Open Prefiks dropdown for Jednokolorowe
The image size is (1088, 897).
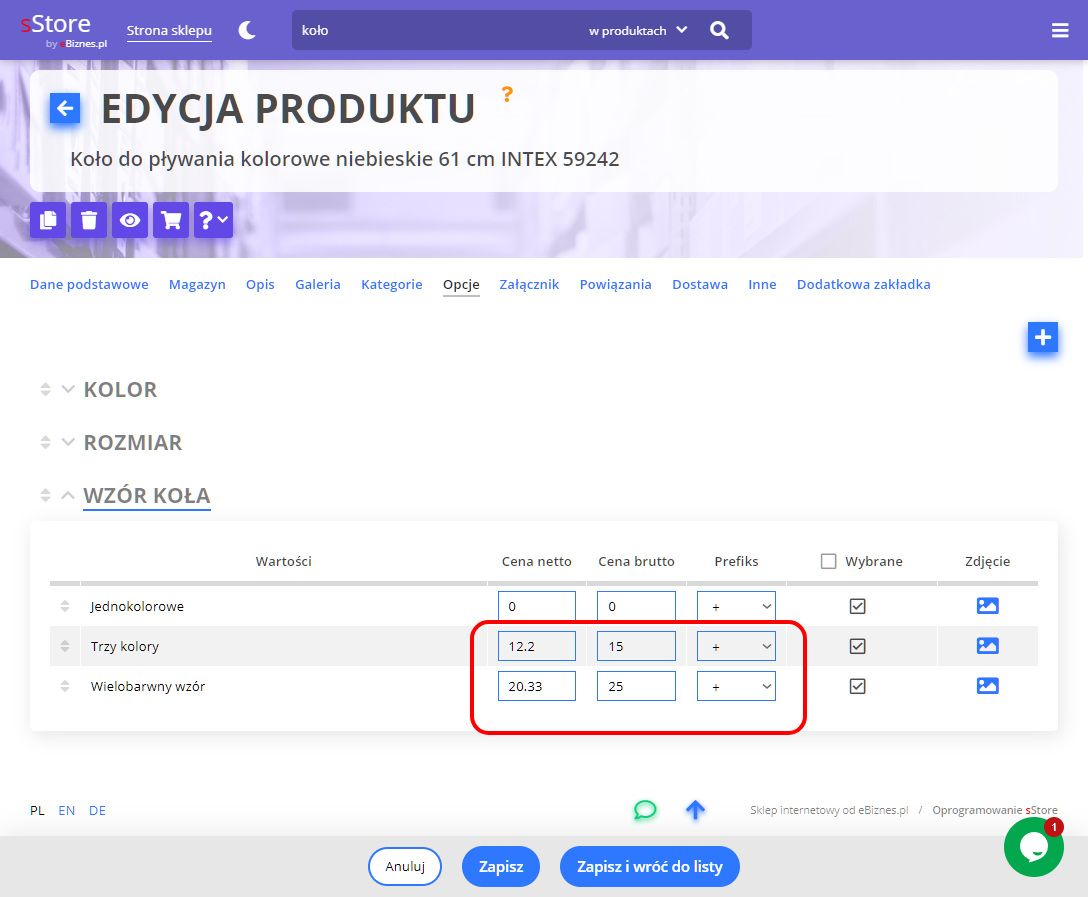736,606
